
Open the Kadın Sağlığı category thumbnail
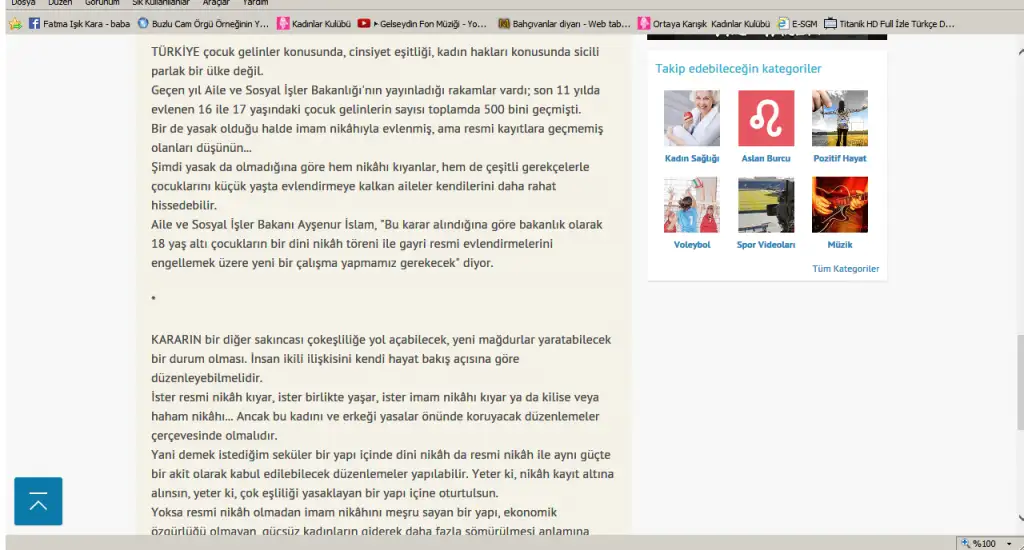tap(692, 118)
